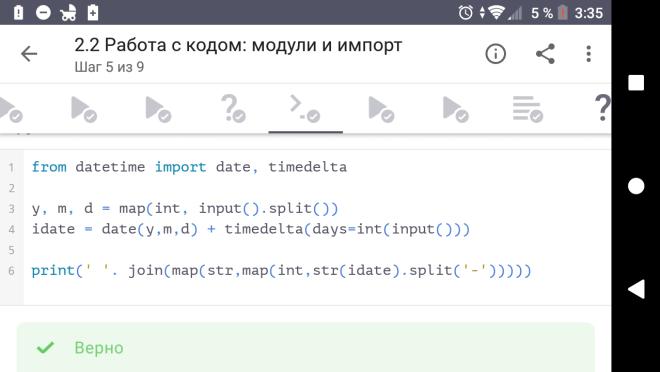The height and width of the screenshot is (372, 660).
Task: Place cursor in line 3 'y, m, d = map' code
Action: pos(185,208)
